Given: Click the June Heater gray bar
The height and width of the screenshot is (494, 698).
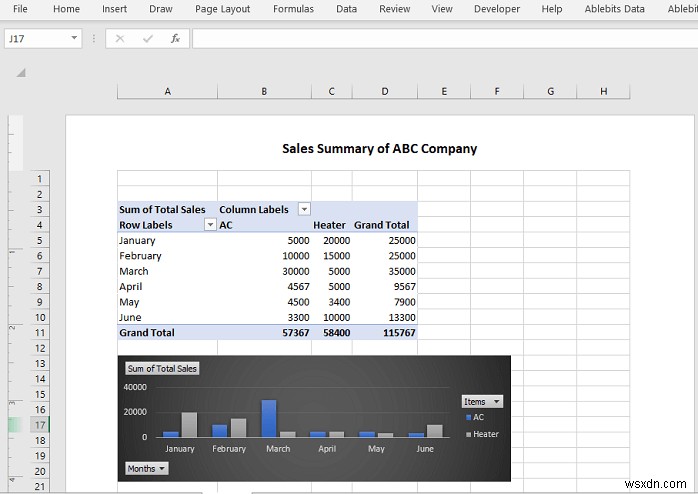Looking at the screenshot, I should (435, 431).
